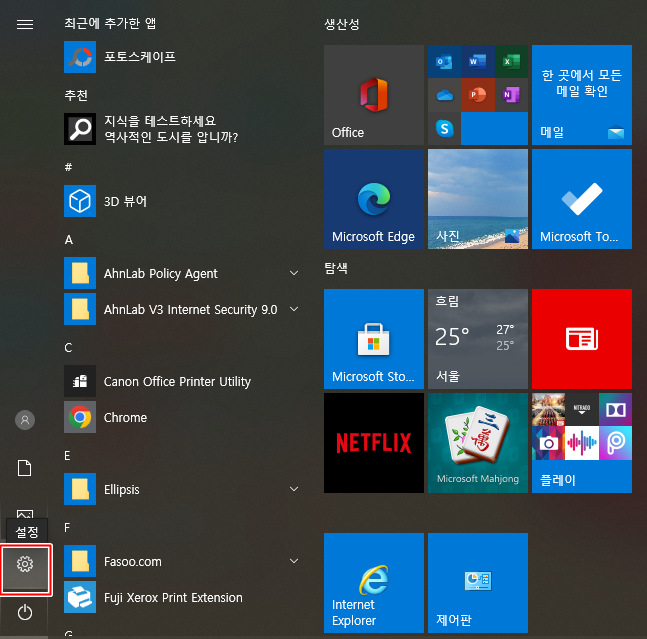Launch 3D 뷰어 app
The height and width of the screenshot is (639, 647).
[184, 201]
